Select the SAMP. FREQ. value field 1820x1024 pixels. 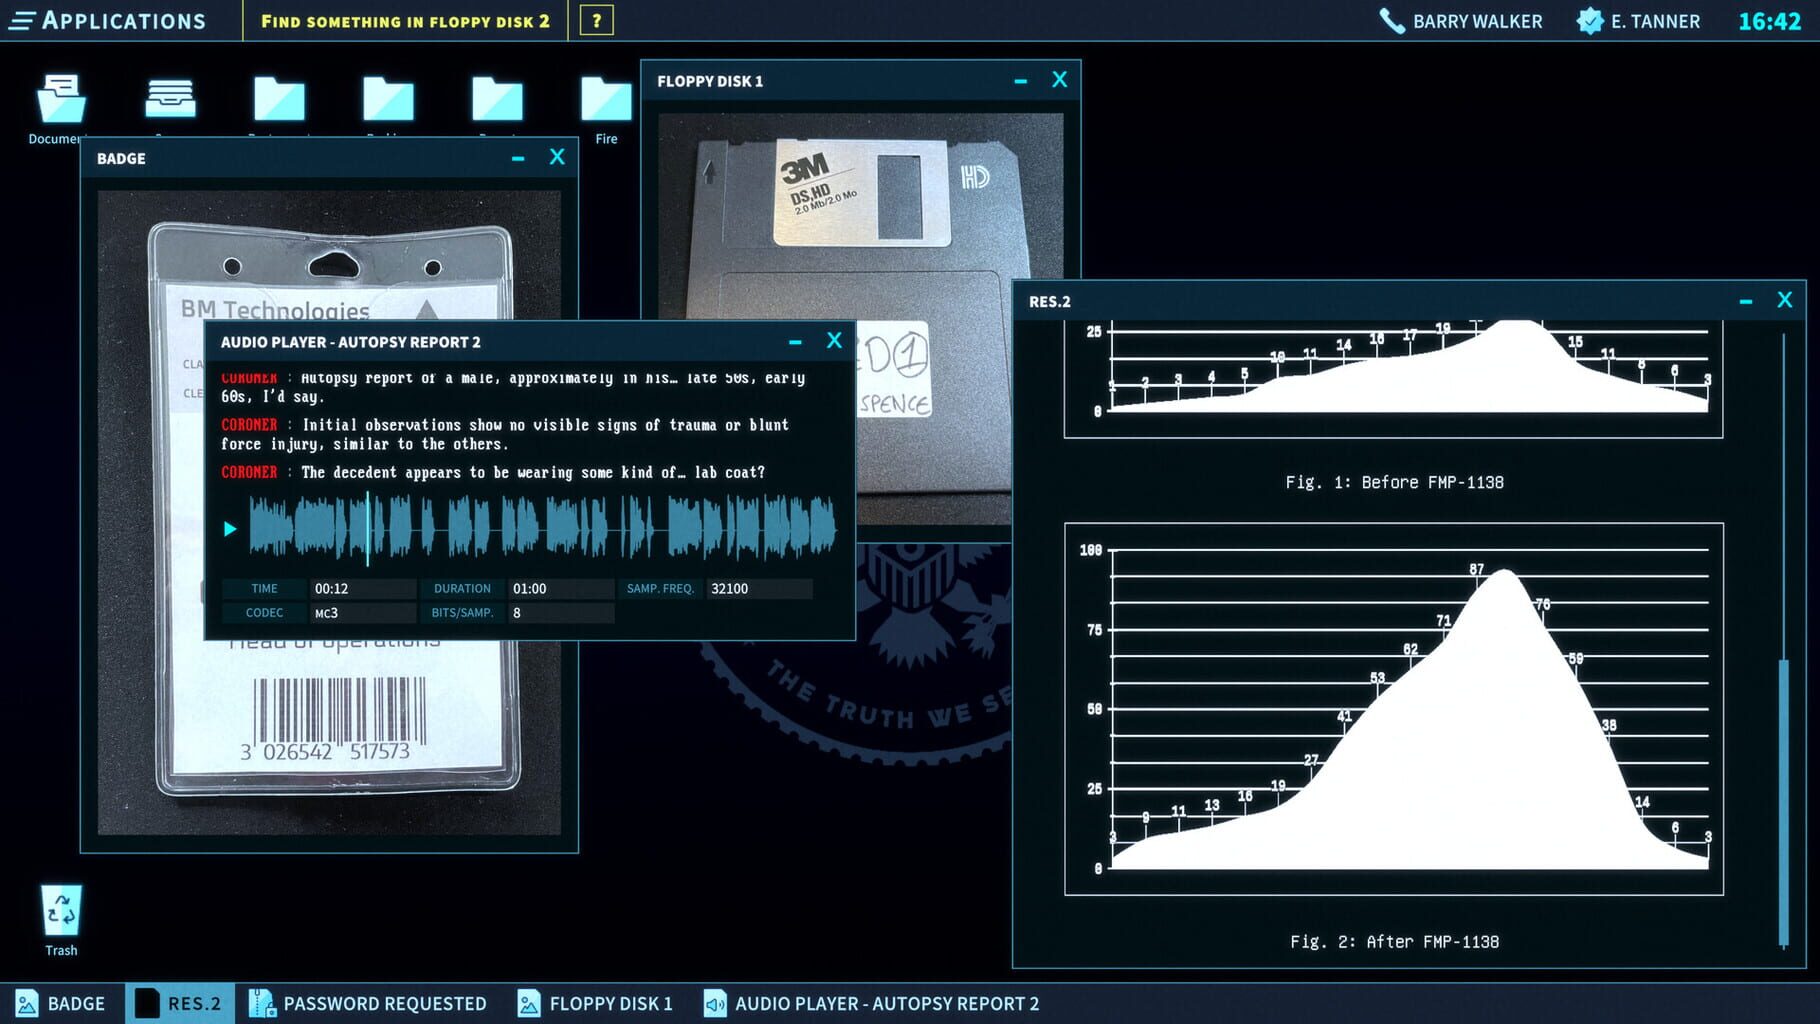pos(758,589)
